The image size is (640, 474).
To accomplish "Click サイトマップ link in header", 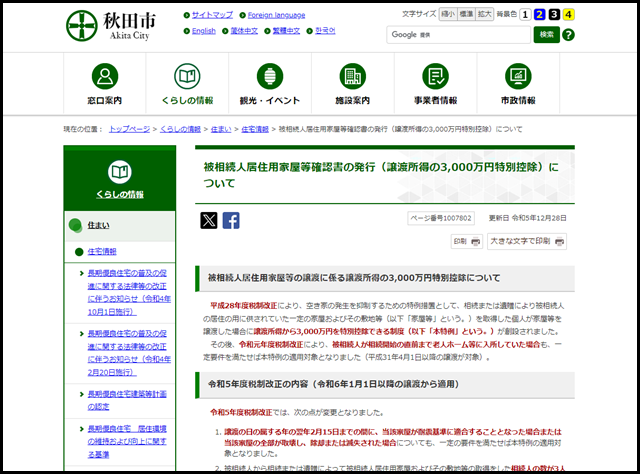I will click(212, 15).
